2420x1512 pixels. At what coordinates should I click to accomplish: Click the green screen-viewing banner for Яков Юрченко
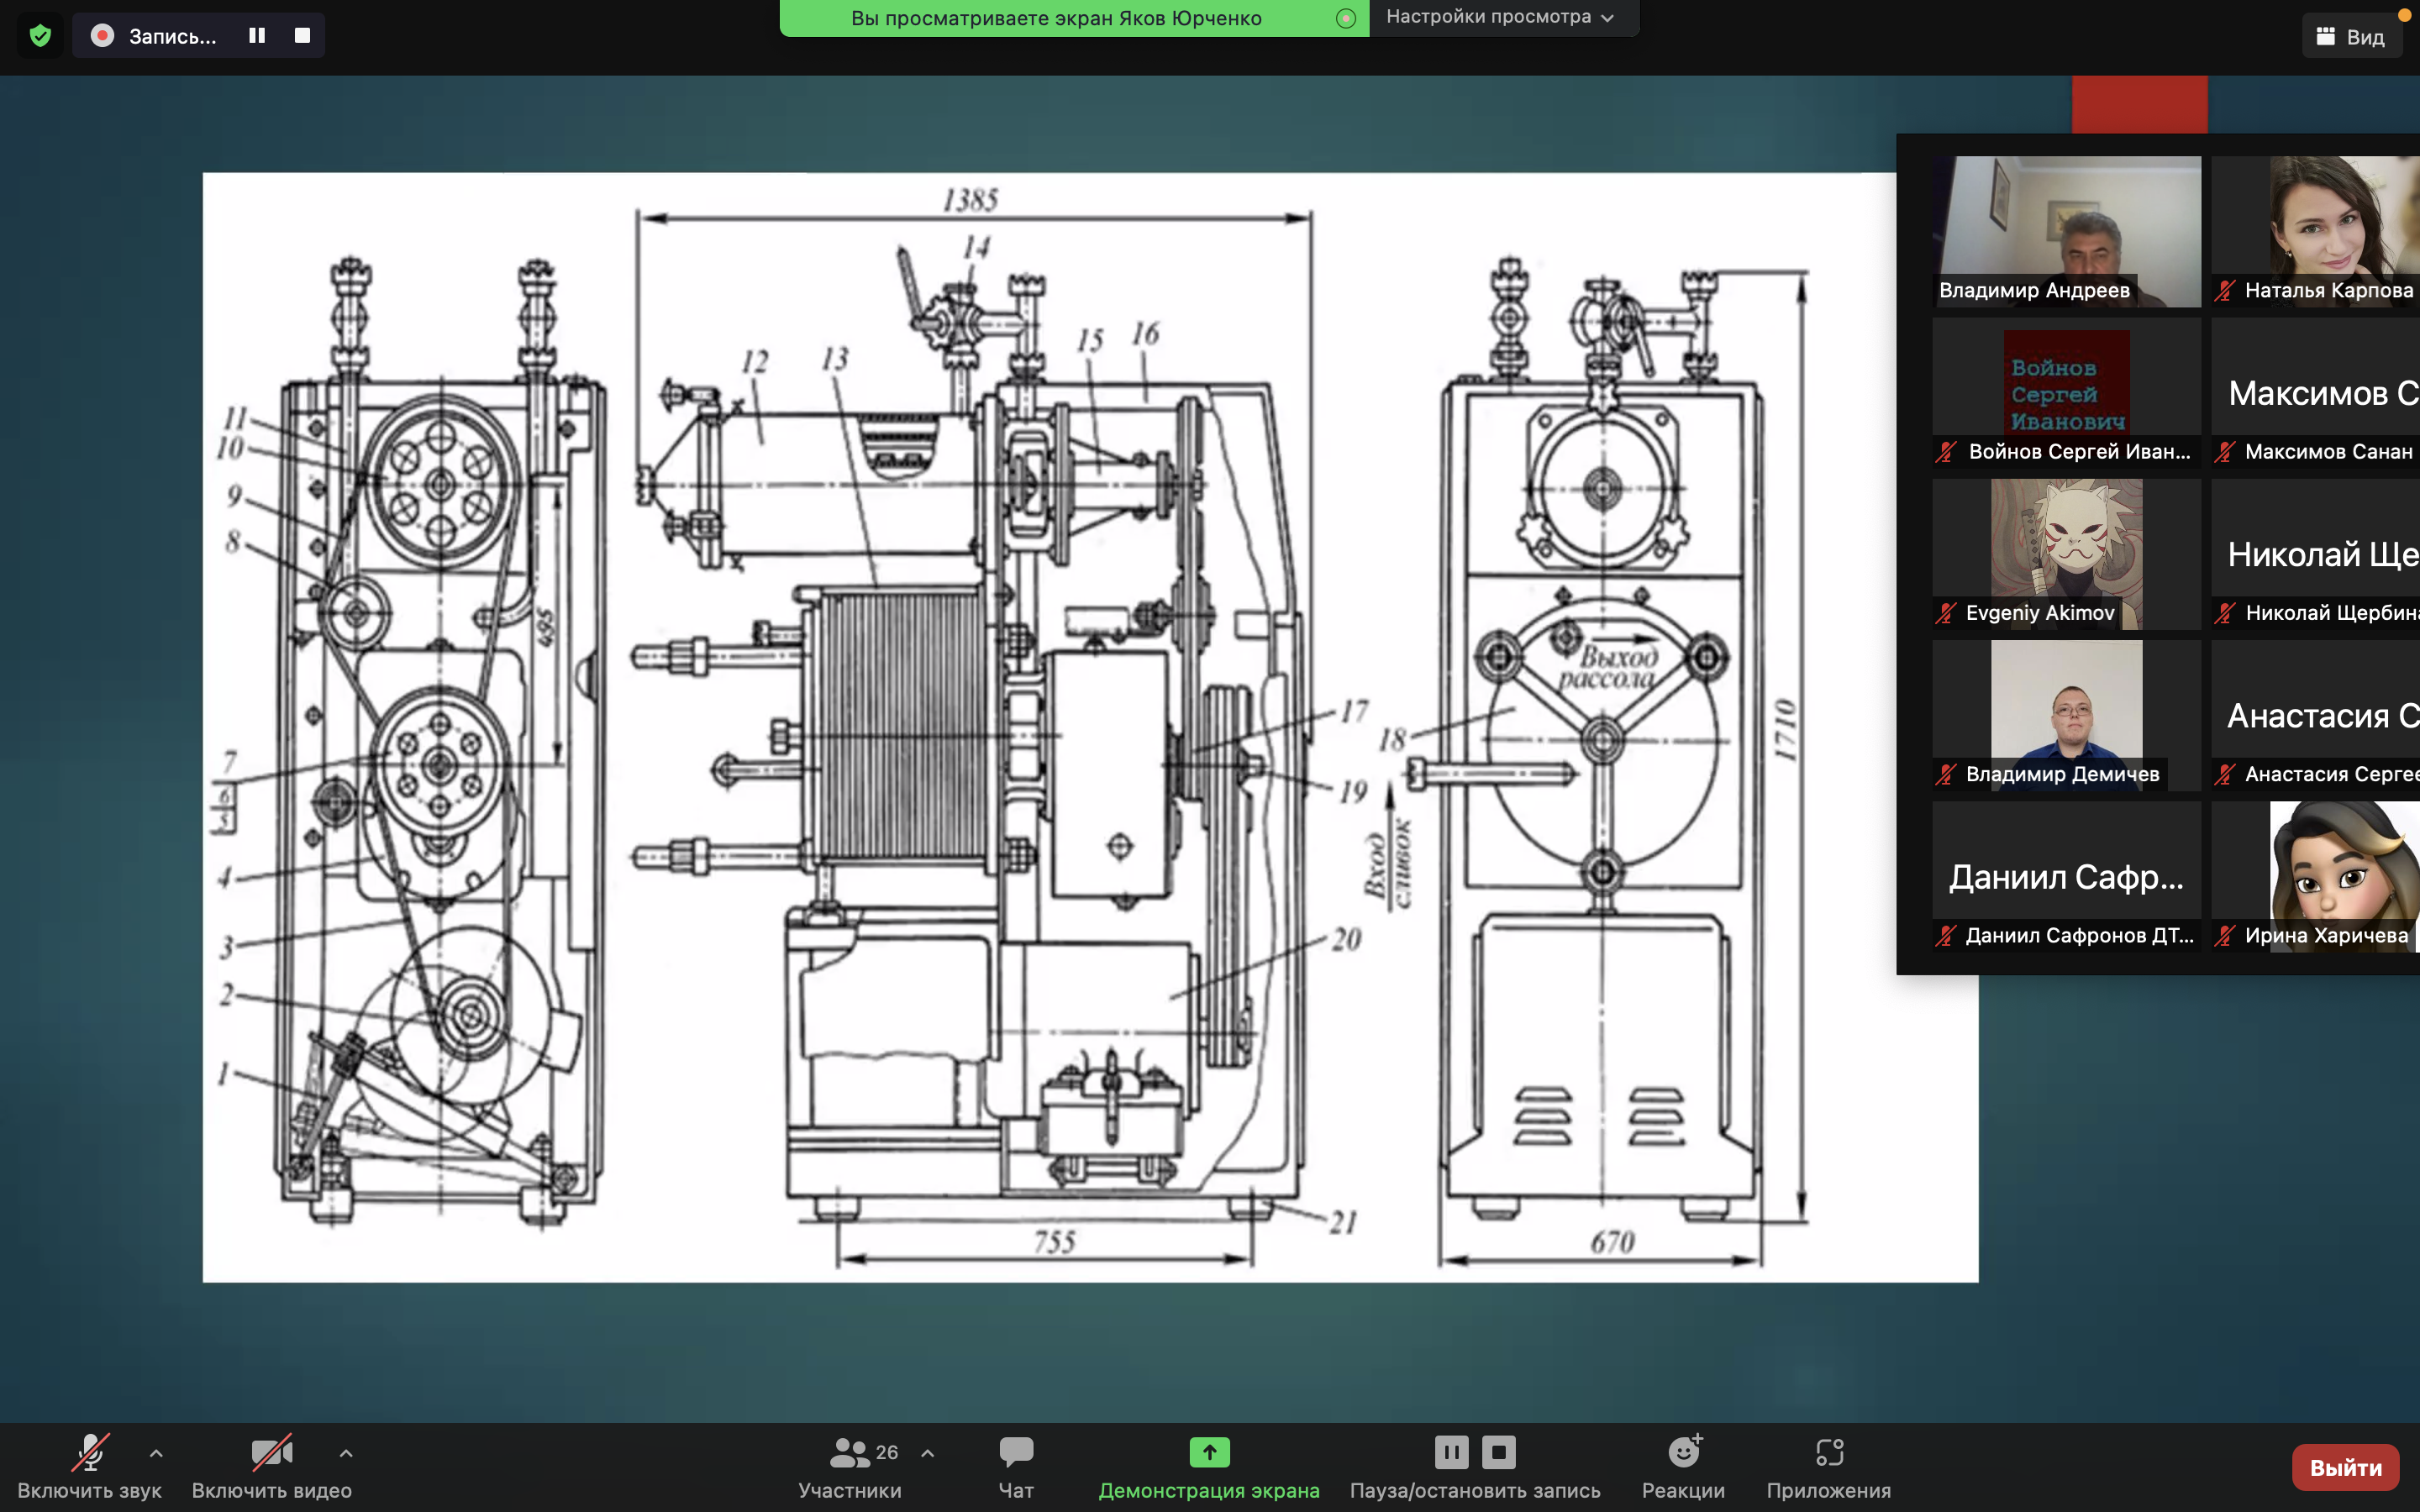(1056, 18)
